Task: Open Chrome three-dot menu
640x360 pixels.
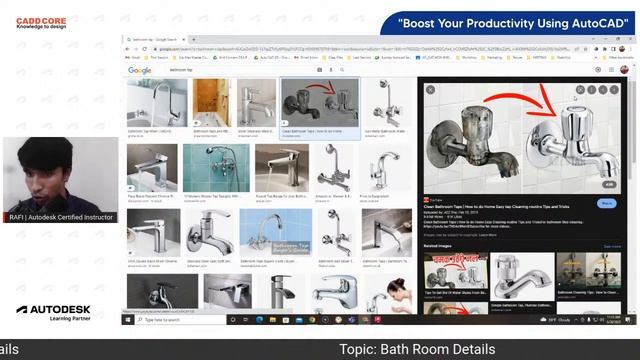Action: (x=631, y=49)
